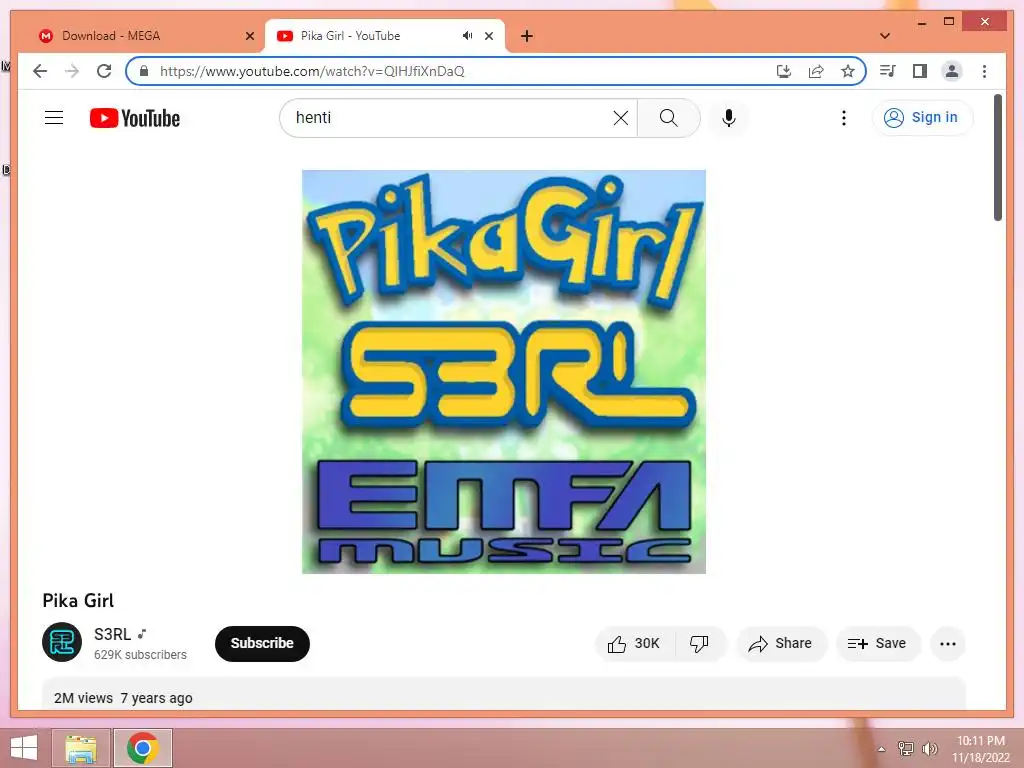This screenshot has height=768, width=1024.
Task: Click the Pika Girl video title
Action: 78,600
